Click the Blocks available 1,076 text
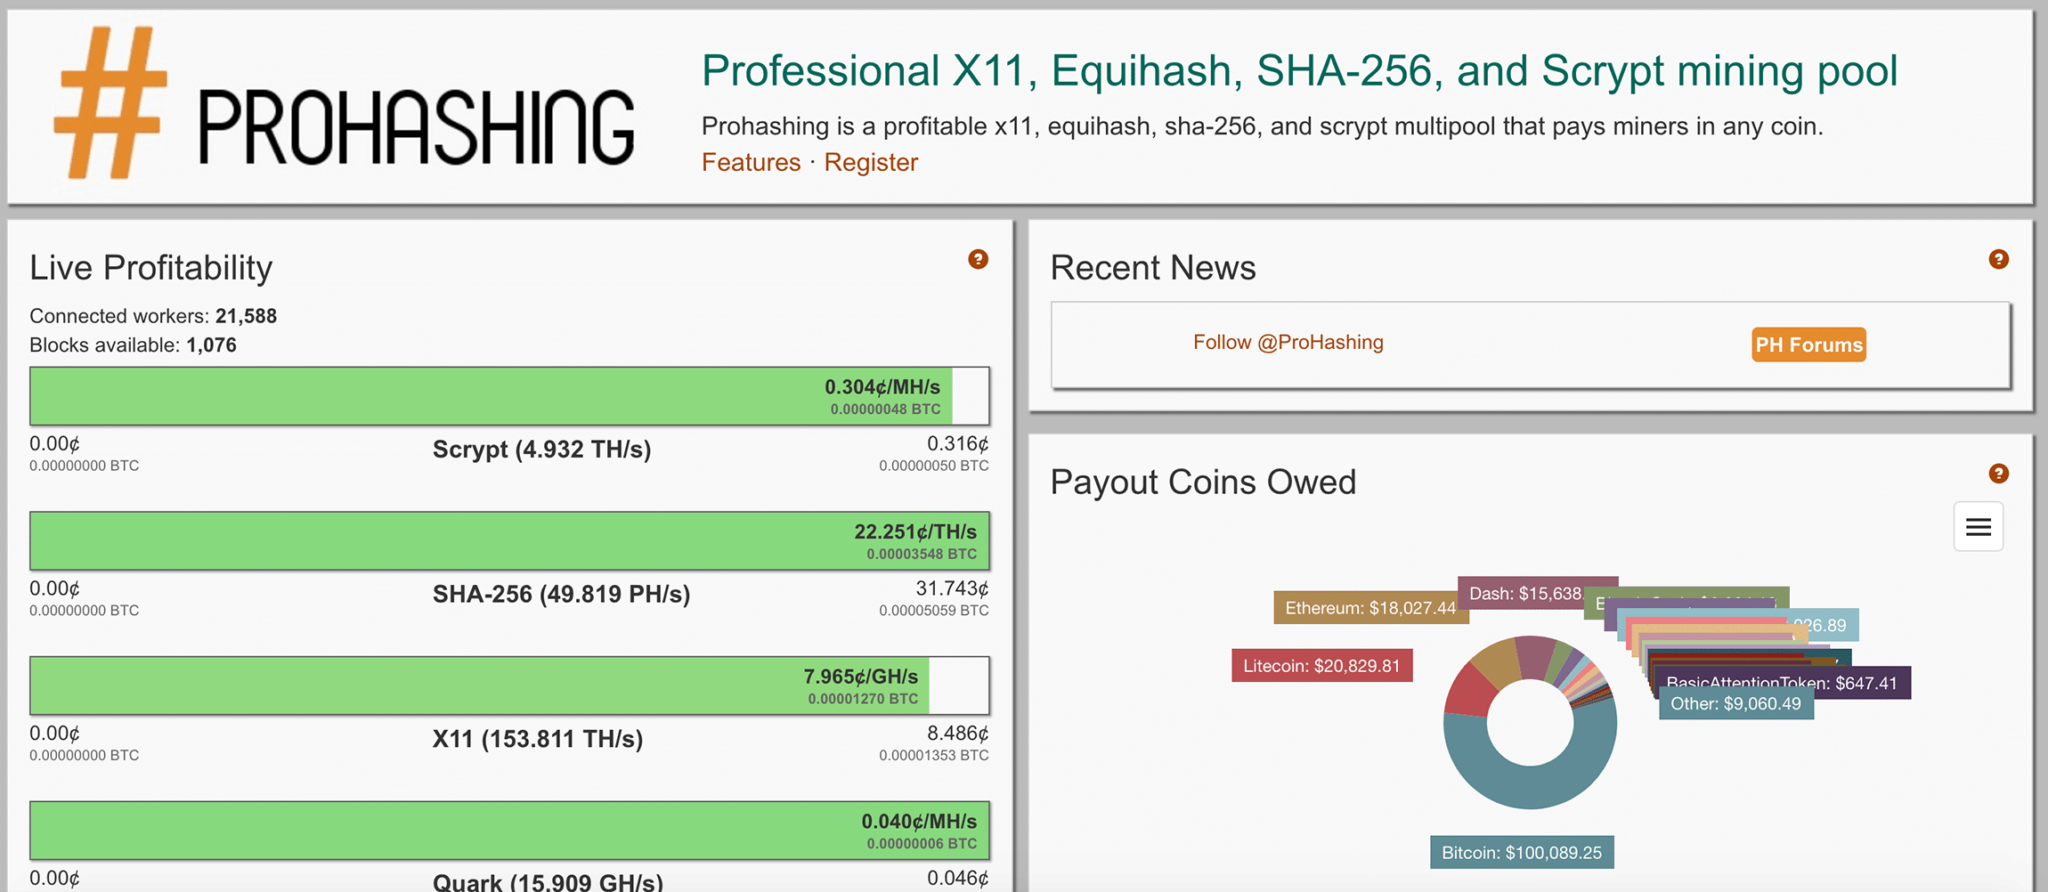 click(133, 345)
